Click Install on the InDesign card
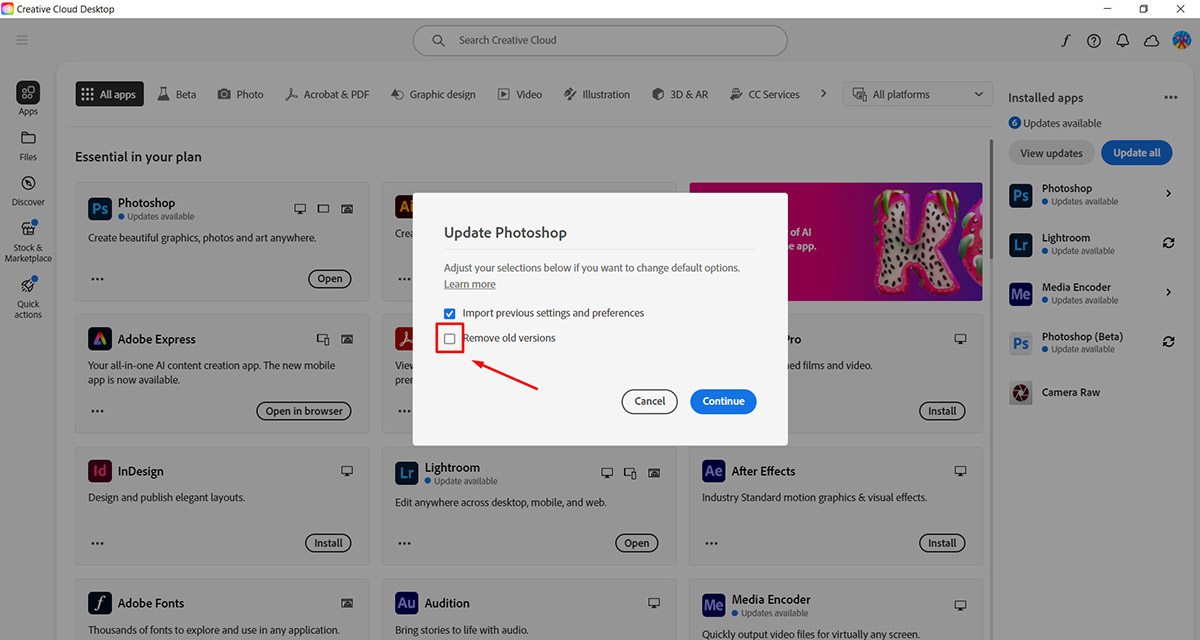 pos(328,543)
